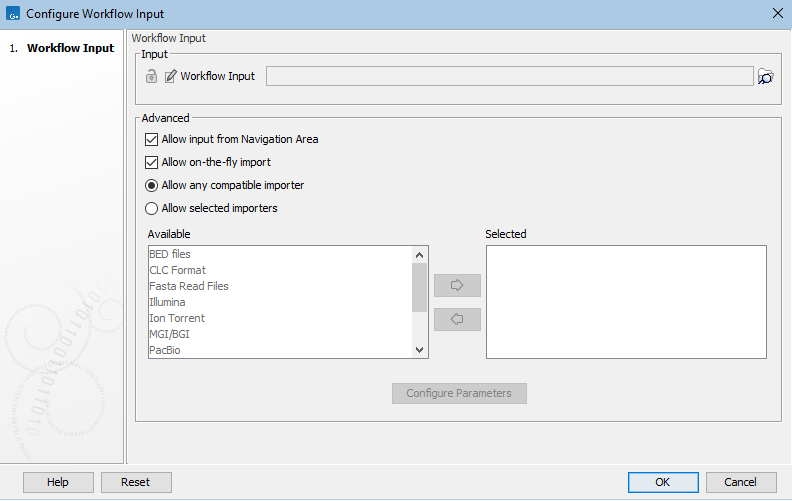Click the Help button

[x=58, y=482]
